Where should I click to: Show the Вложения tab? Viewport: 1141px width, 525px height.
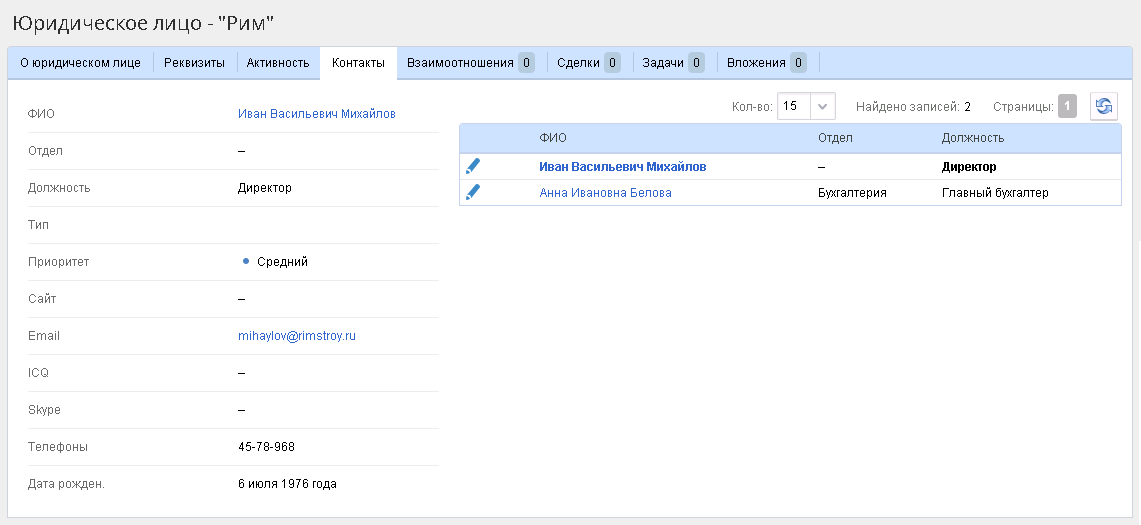766,63
